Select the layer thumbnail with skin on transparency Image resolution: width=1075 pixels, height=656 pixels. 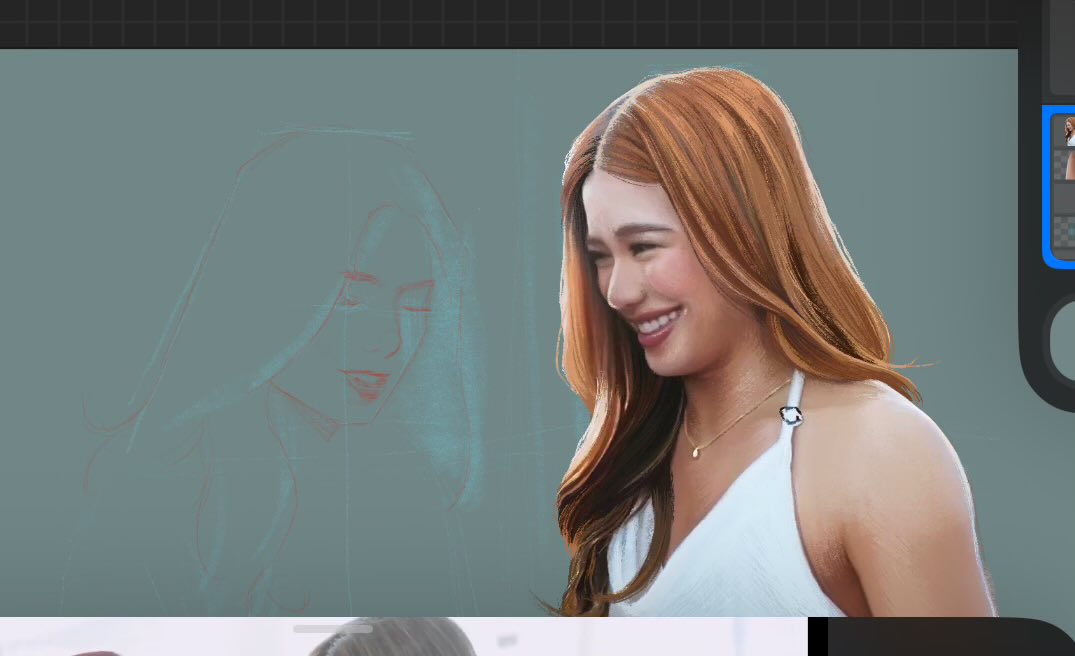point(1064,165)
